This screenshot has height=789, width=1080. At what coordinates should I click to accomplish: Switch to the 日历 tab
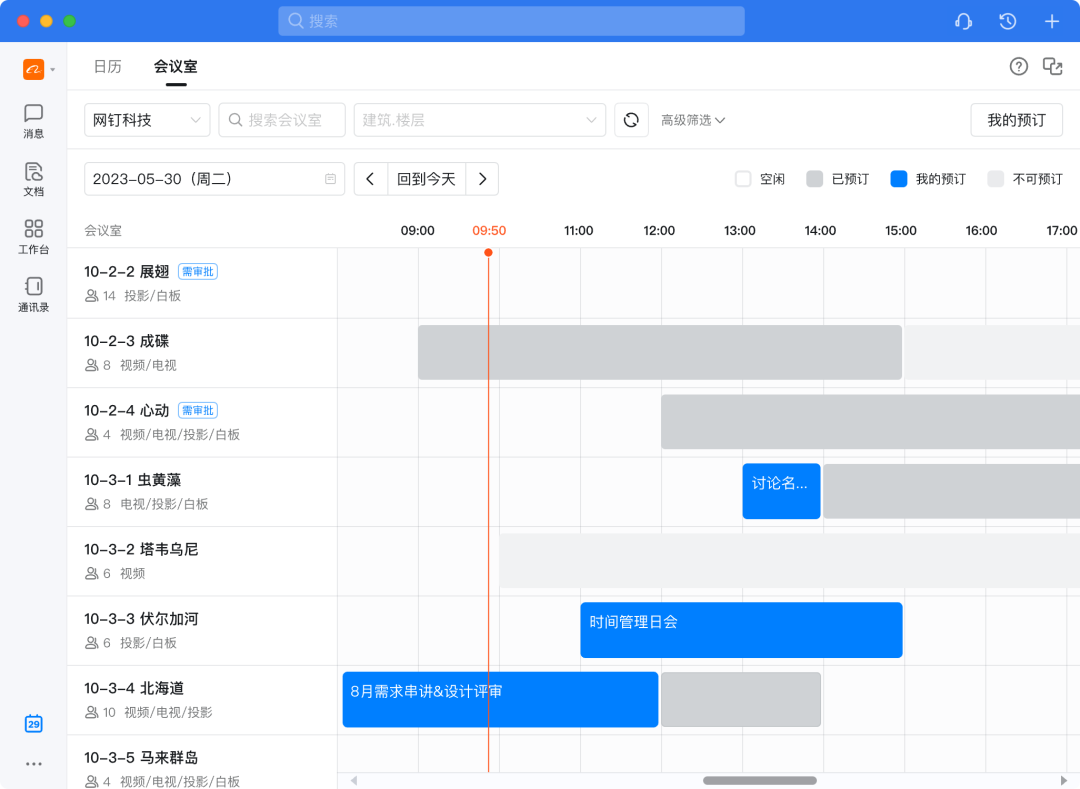tap(107, 67)
